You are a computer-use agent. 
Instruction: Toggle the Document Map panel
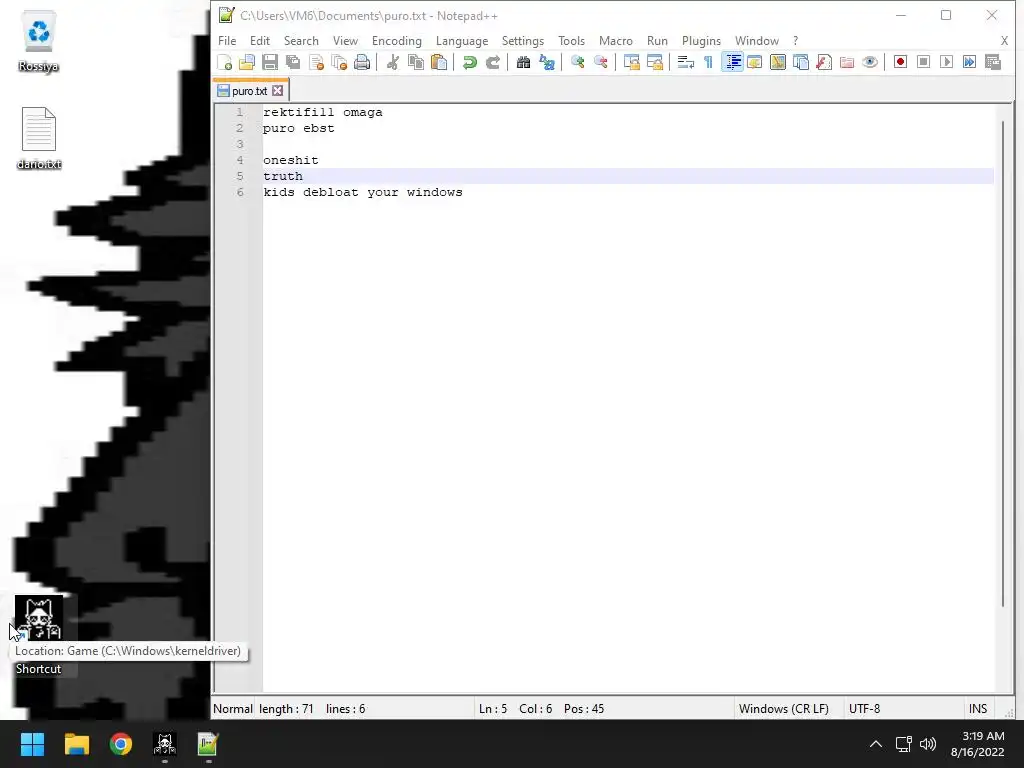777,62
